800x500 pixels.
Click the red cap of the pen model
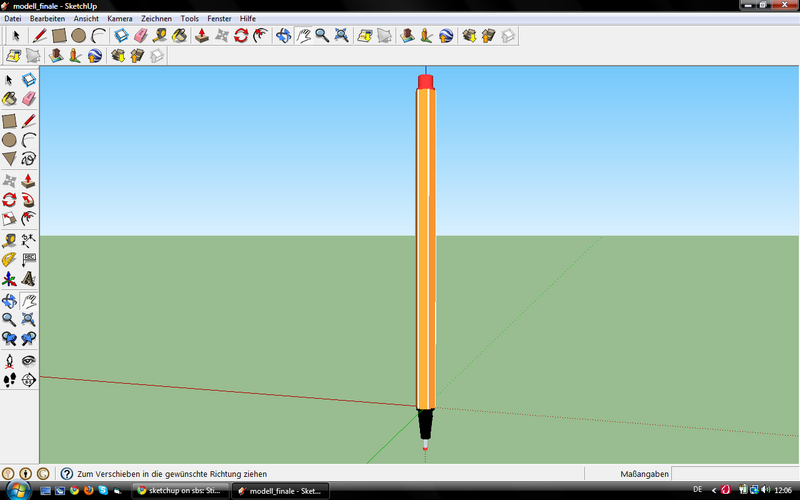click(425, 80)
